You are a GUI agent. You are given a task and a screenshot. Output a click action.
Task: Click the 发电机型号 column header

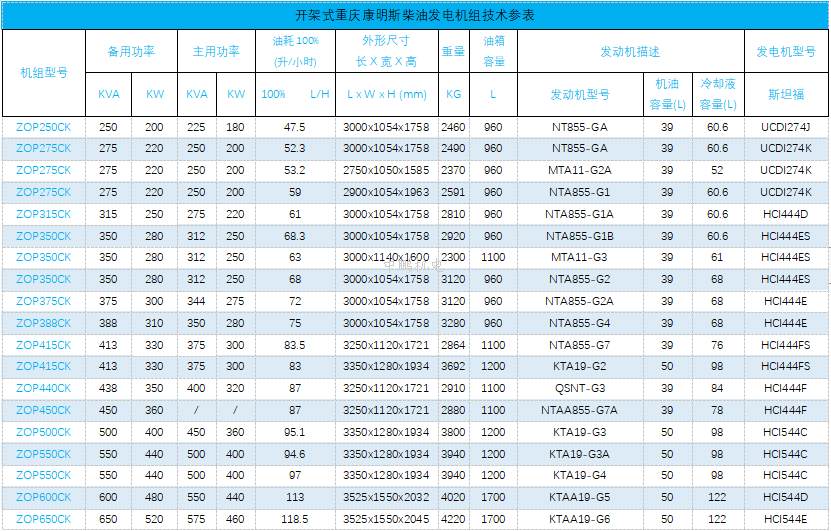[786, 51]
